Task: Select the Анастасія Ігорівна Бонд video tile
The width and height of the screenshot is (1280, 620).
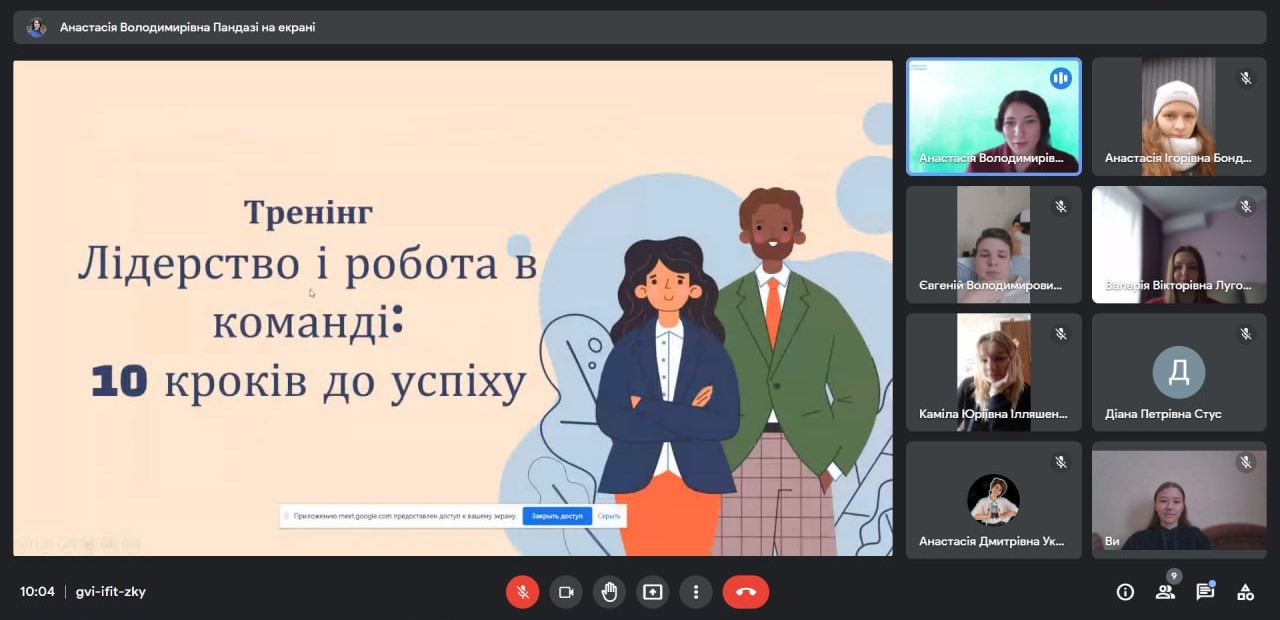Action: coord(1179,116)
